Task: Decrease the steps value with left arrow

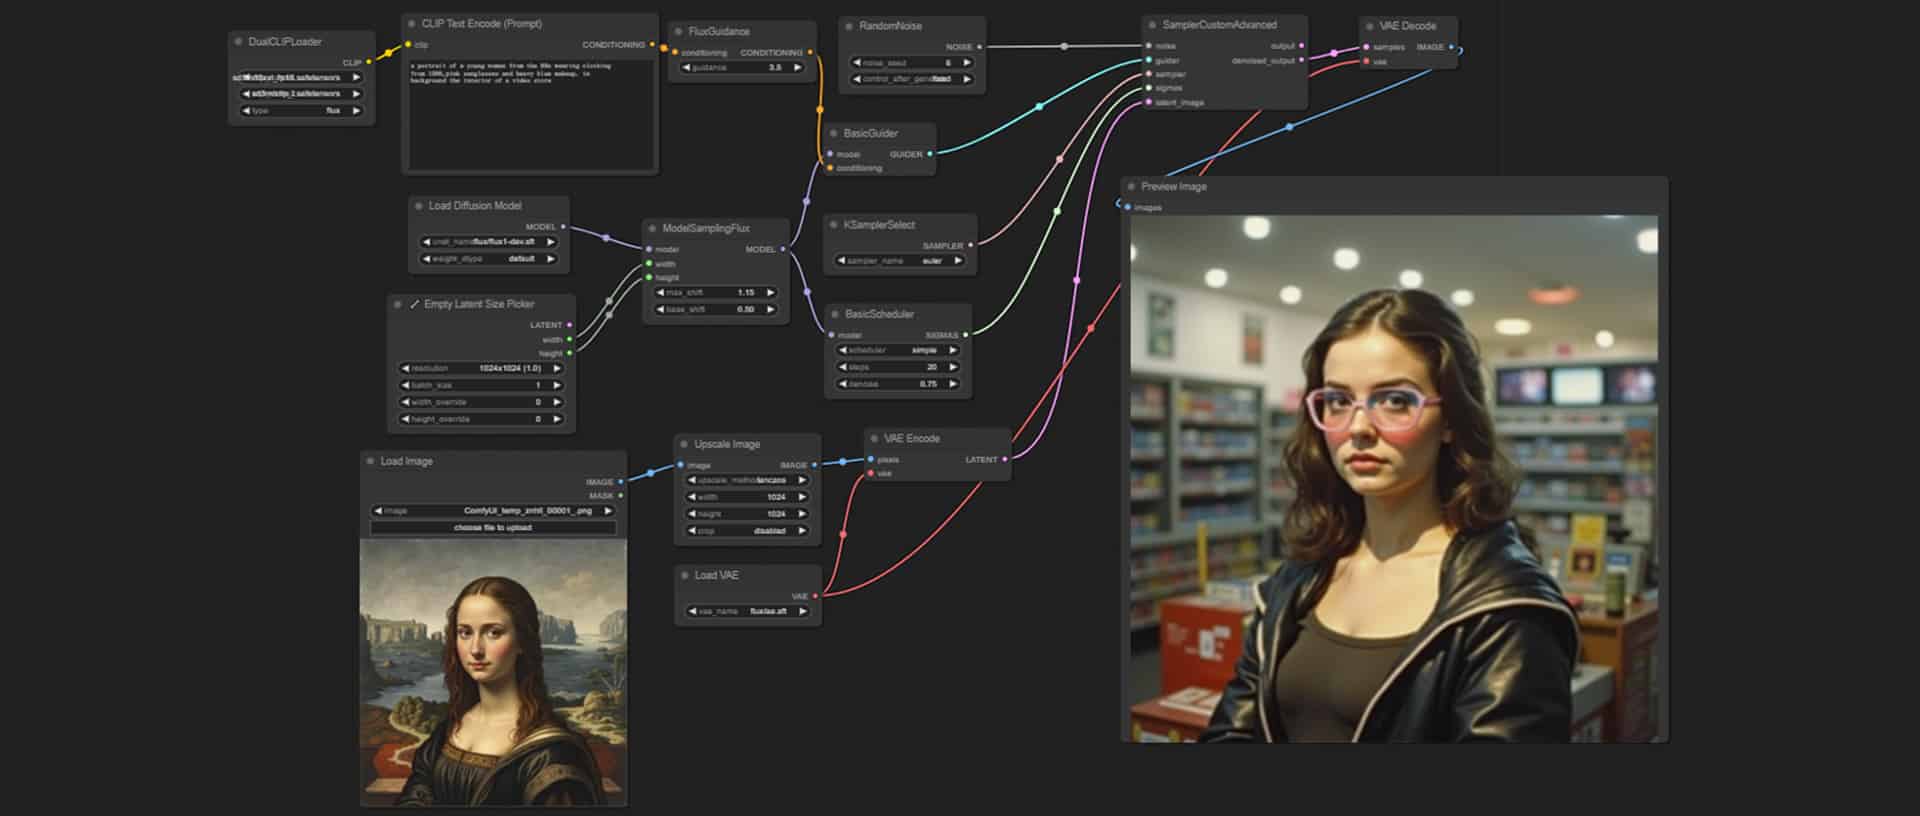Action: coord(843,368)
